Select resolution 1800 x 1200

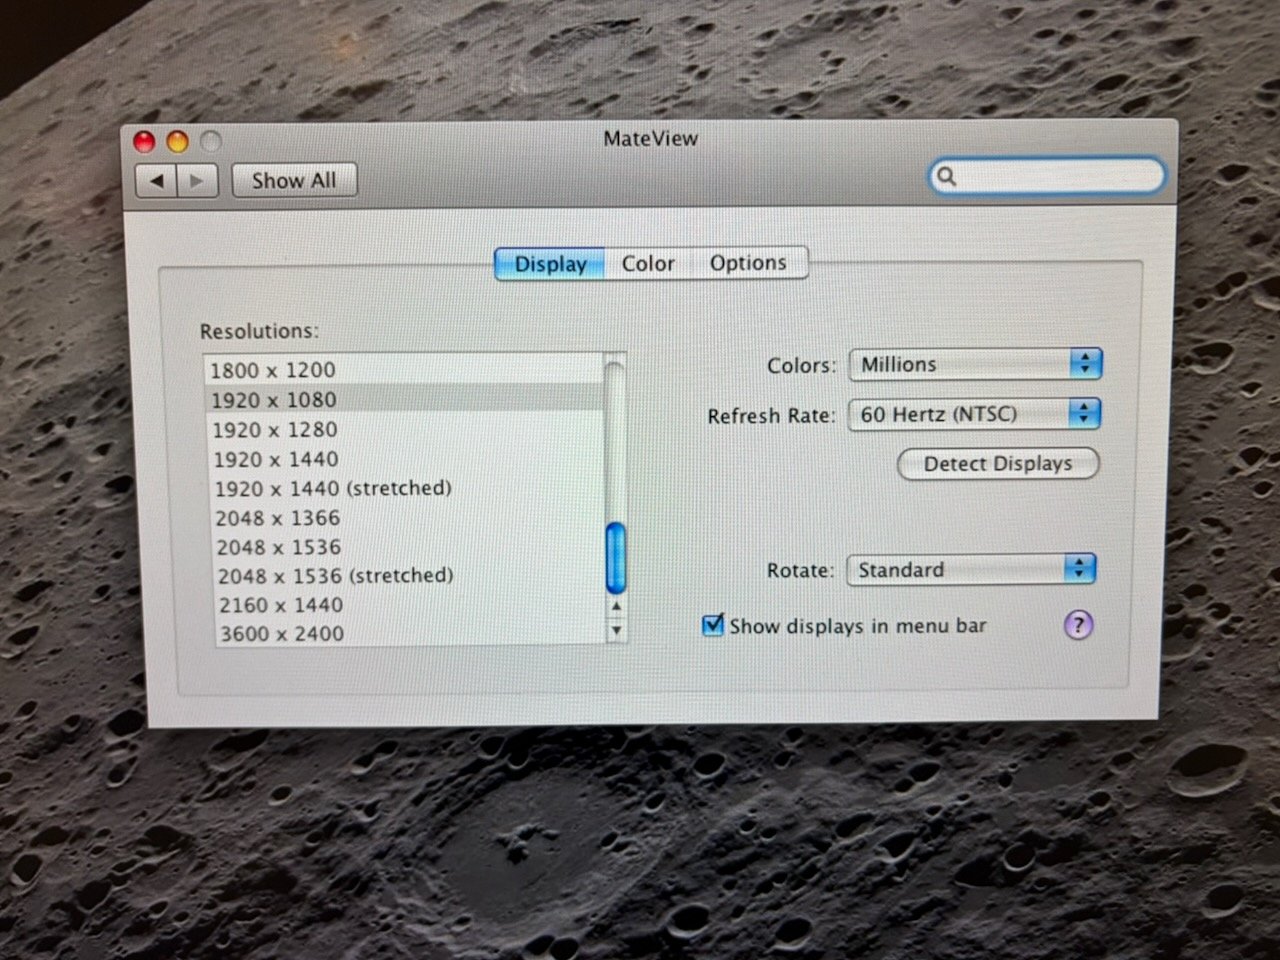(x=404, y=370)
